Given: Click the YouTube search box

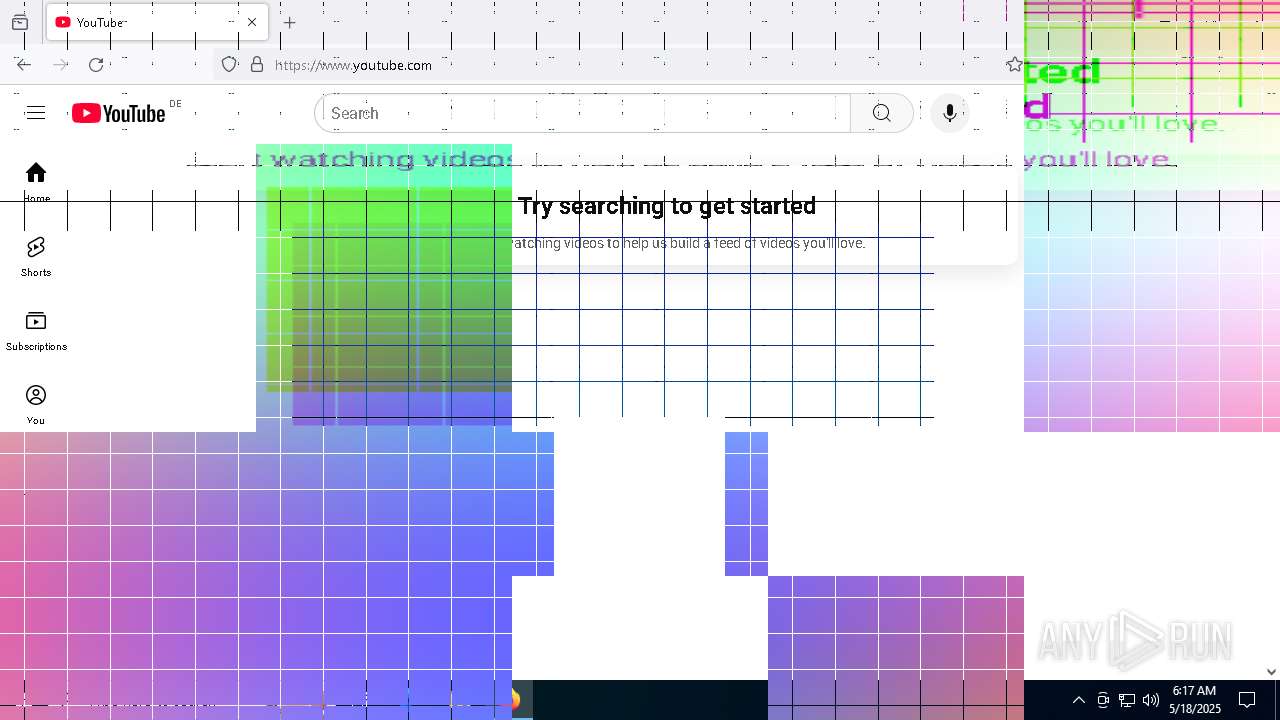Looking at the screenshot, I should tap(583, 113).
